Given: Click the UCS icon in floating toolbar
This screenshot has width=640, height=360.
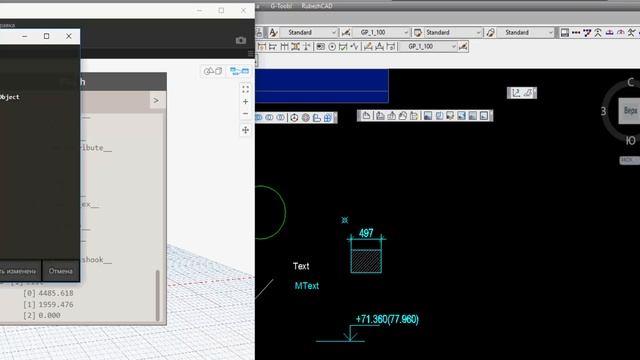Looking at the screenshot, I should [x=516, y=93].
